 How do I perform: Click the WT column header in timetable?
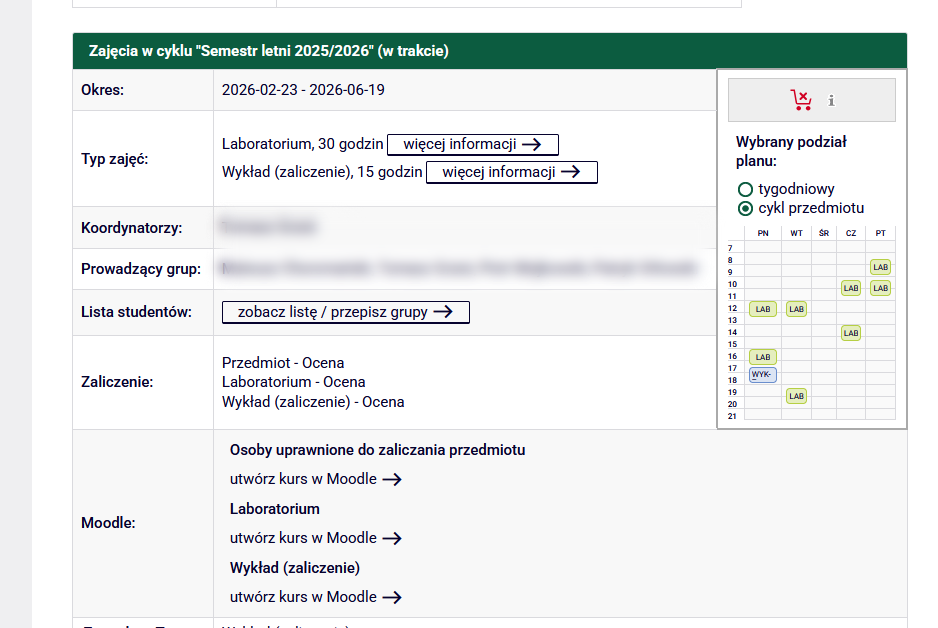[796, 233]
